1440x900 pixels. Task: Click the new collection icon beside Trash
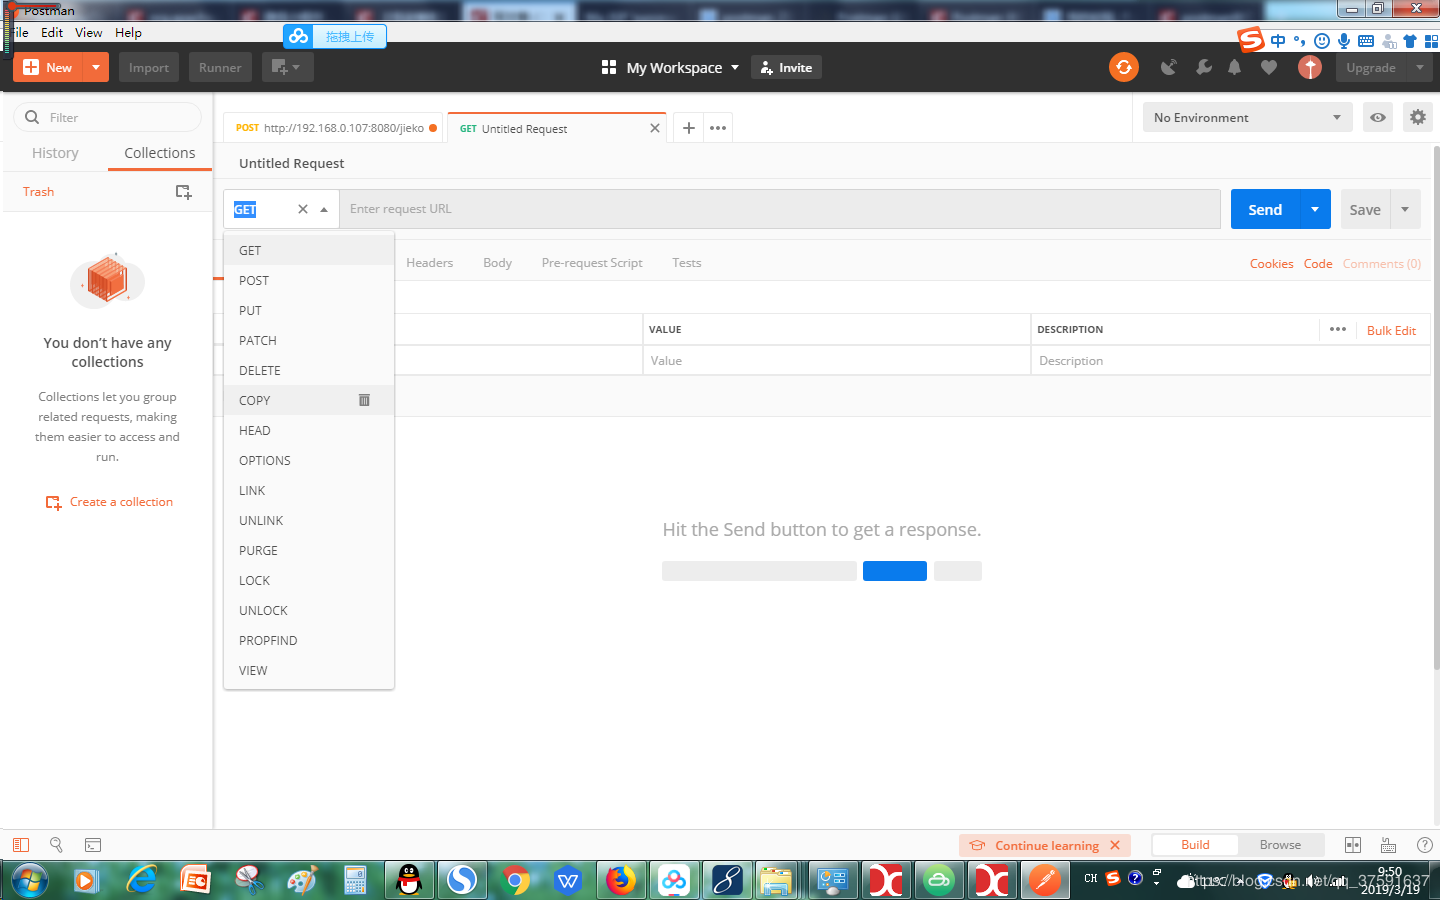184,192
